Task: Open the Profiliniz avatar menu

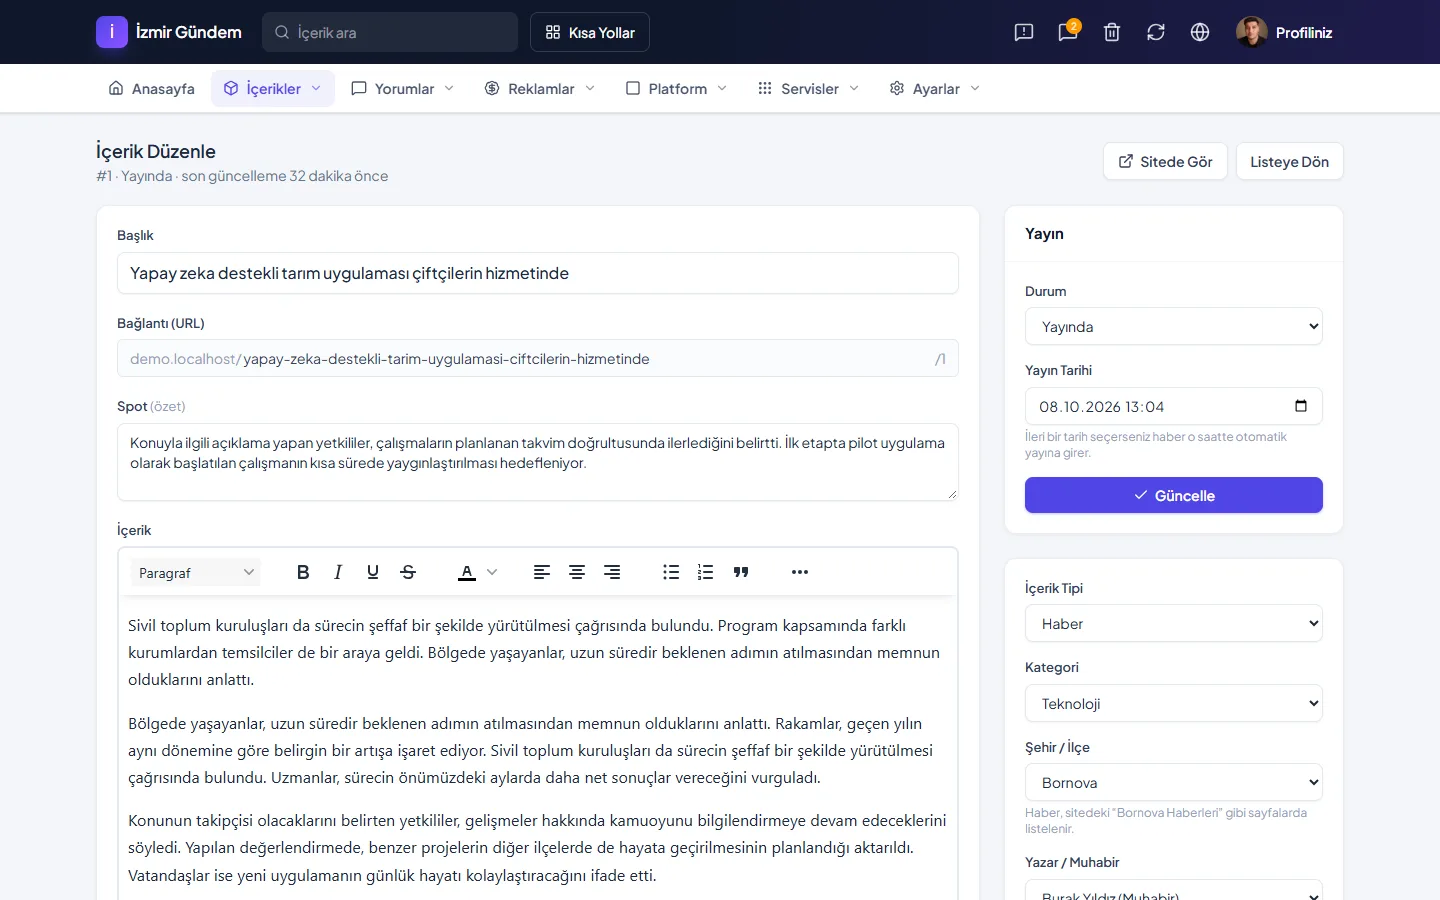Action: point(1284,32)
